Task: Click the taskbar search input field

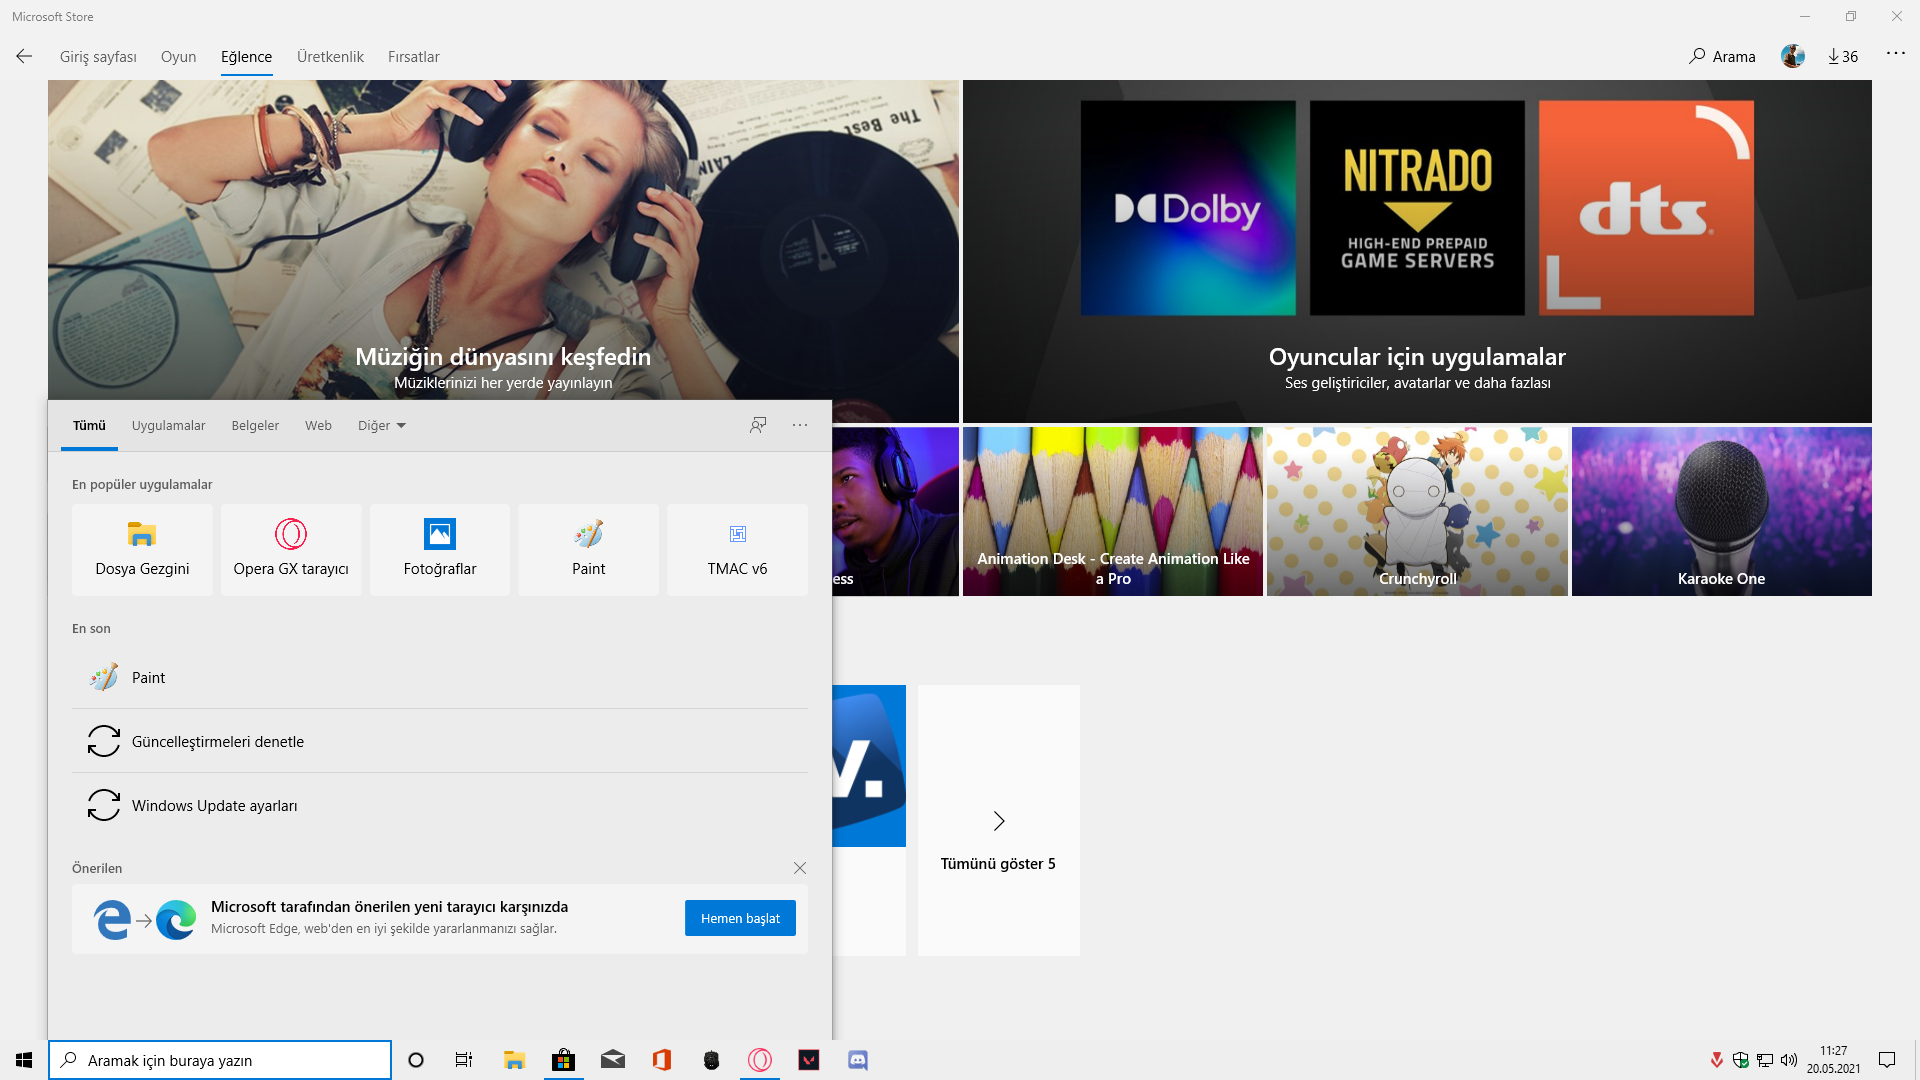Action: (220, 1060)
